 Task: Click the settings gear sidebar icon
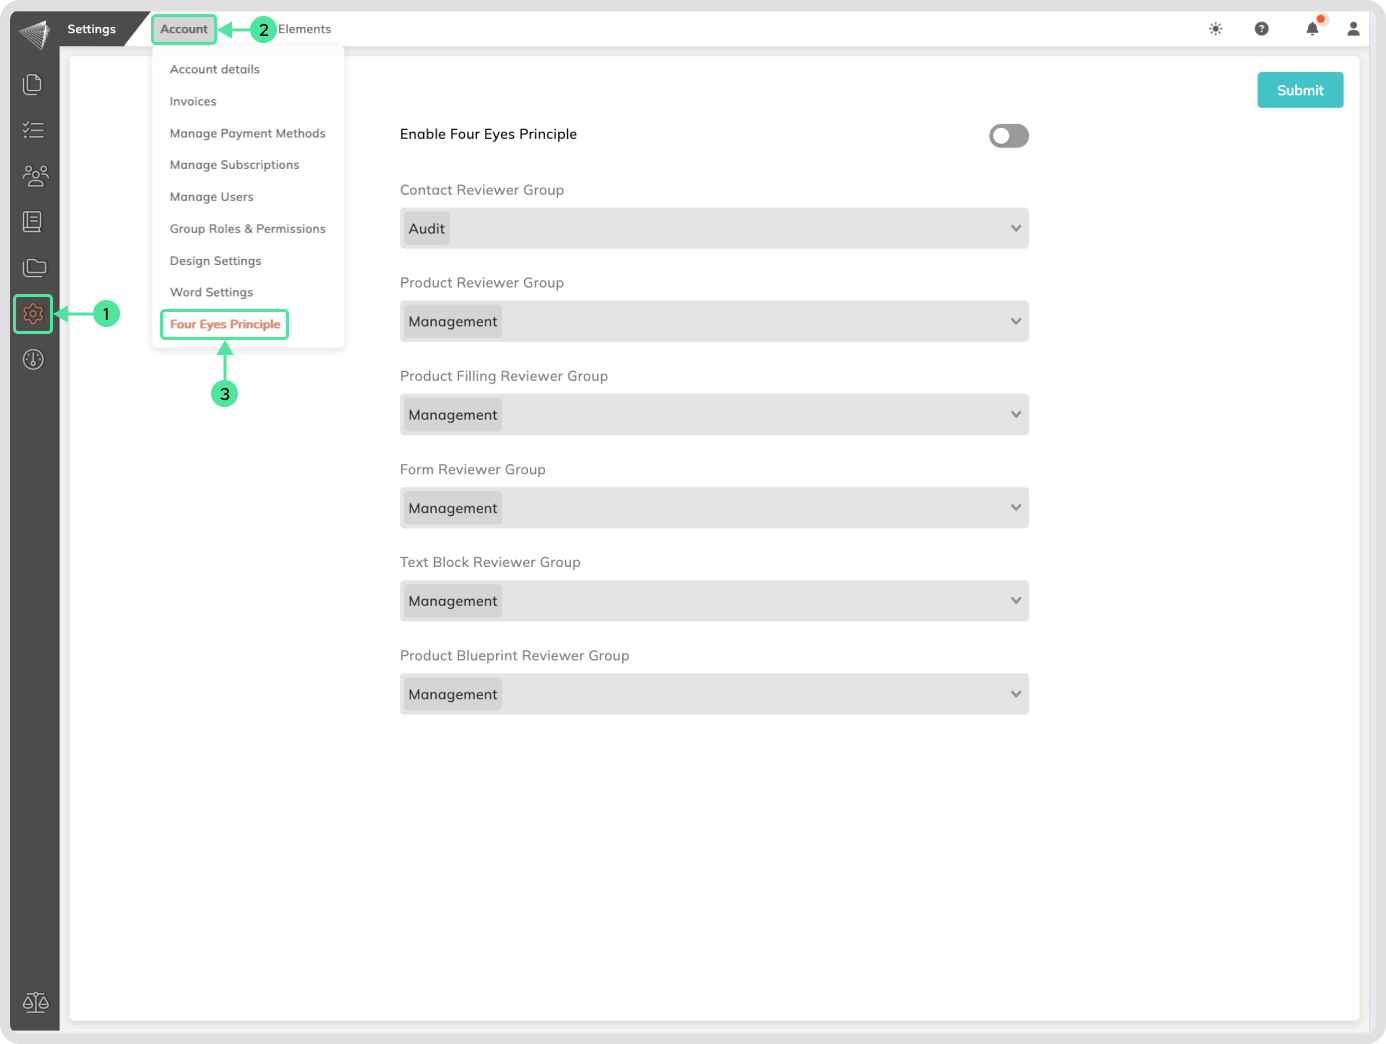(x=33, y=314)
